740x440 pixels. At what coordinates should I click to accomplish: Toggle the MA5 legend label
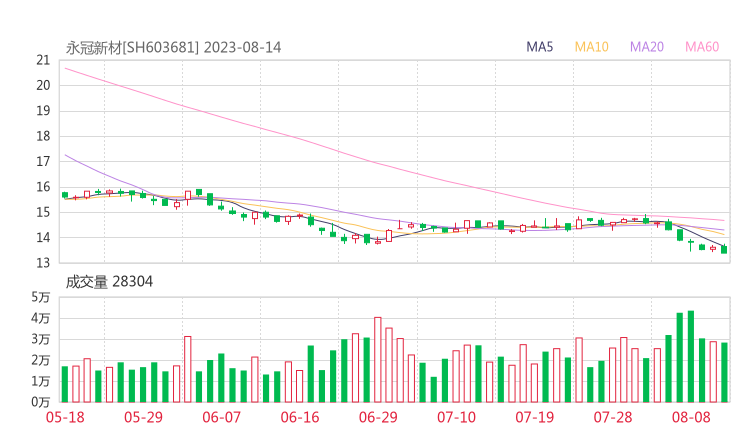[540, 47]
